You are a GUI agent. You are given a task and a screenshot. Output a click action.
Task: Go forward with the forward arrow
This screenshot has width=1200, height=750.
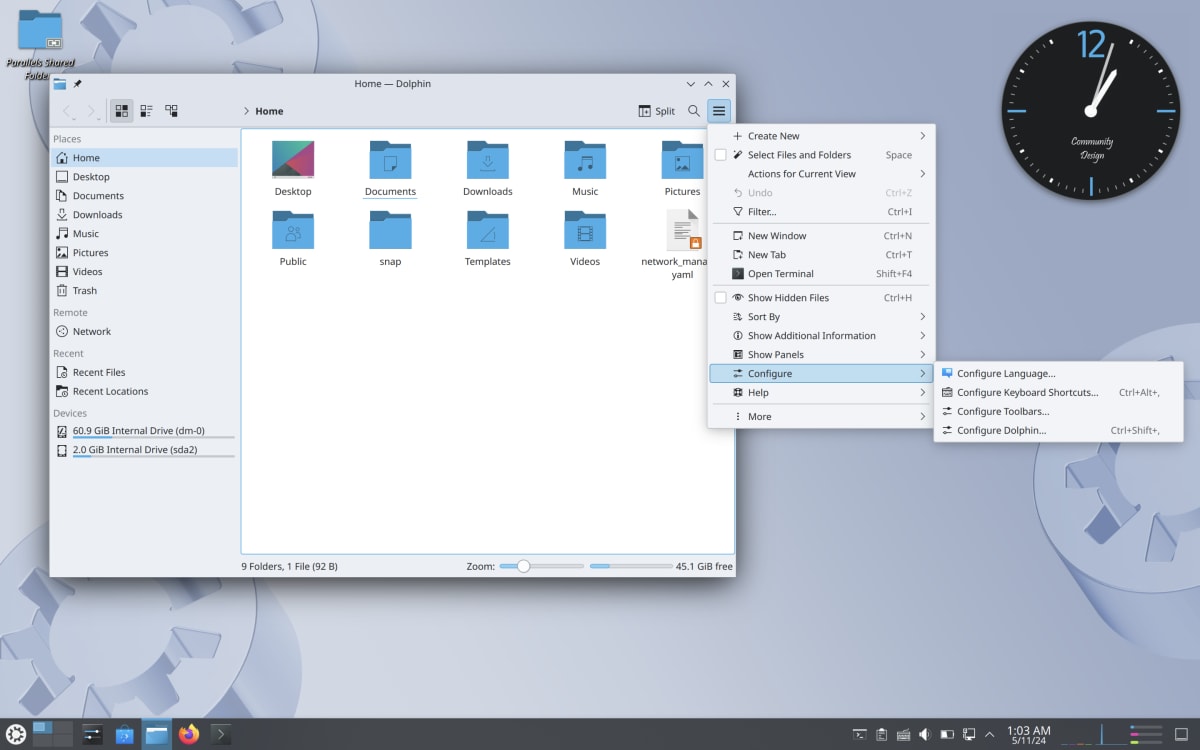[x=91, y=111]
